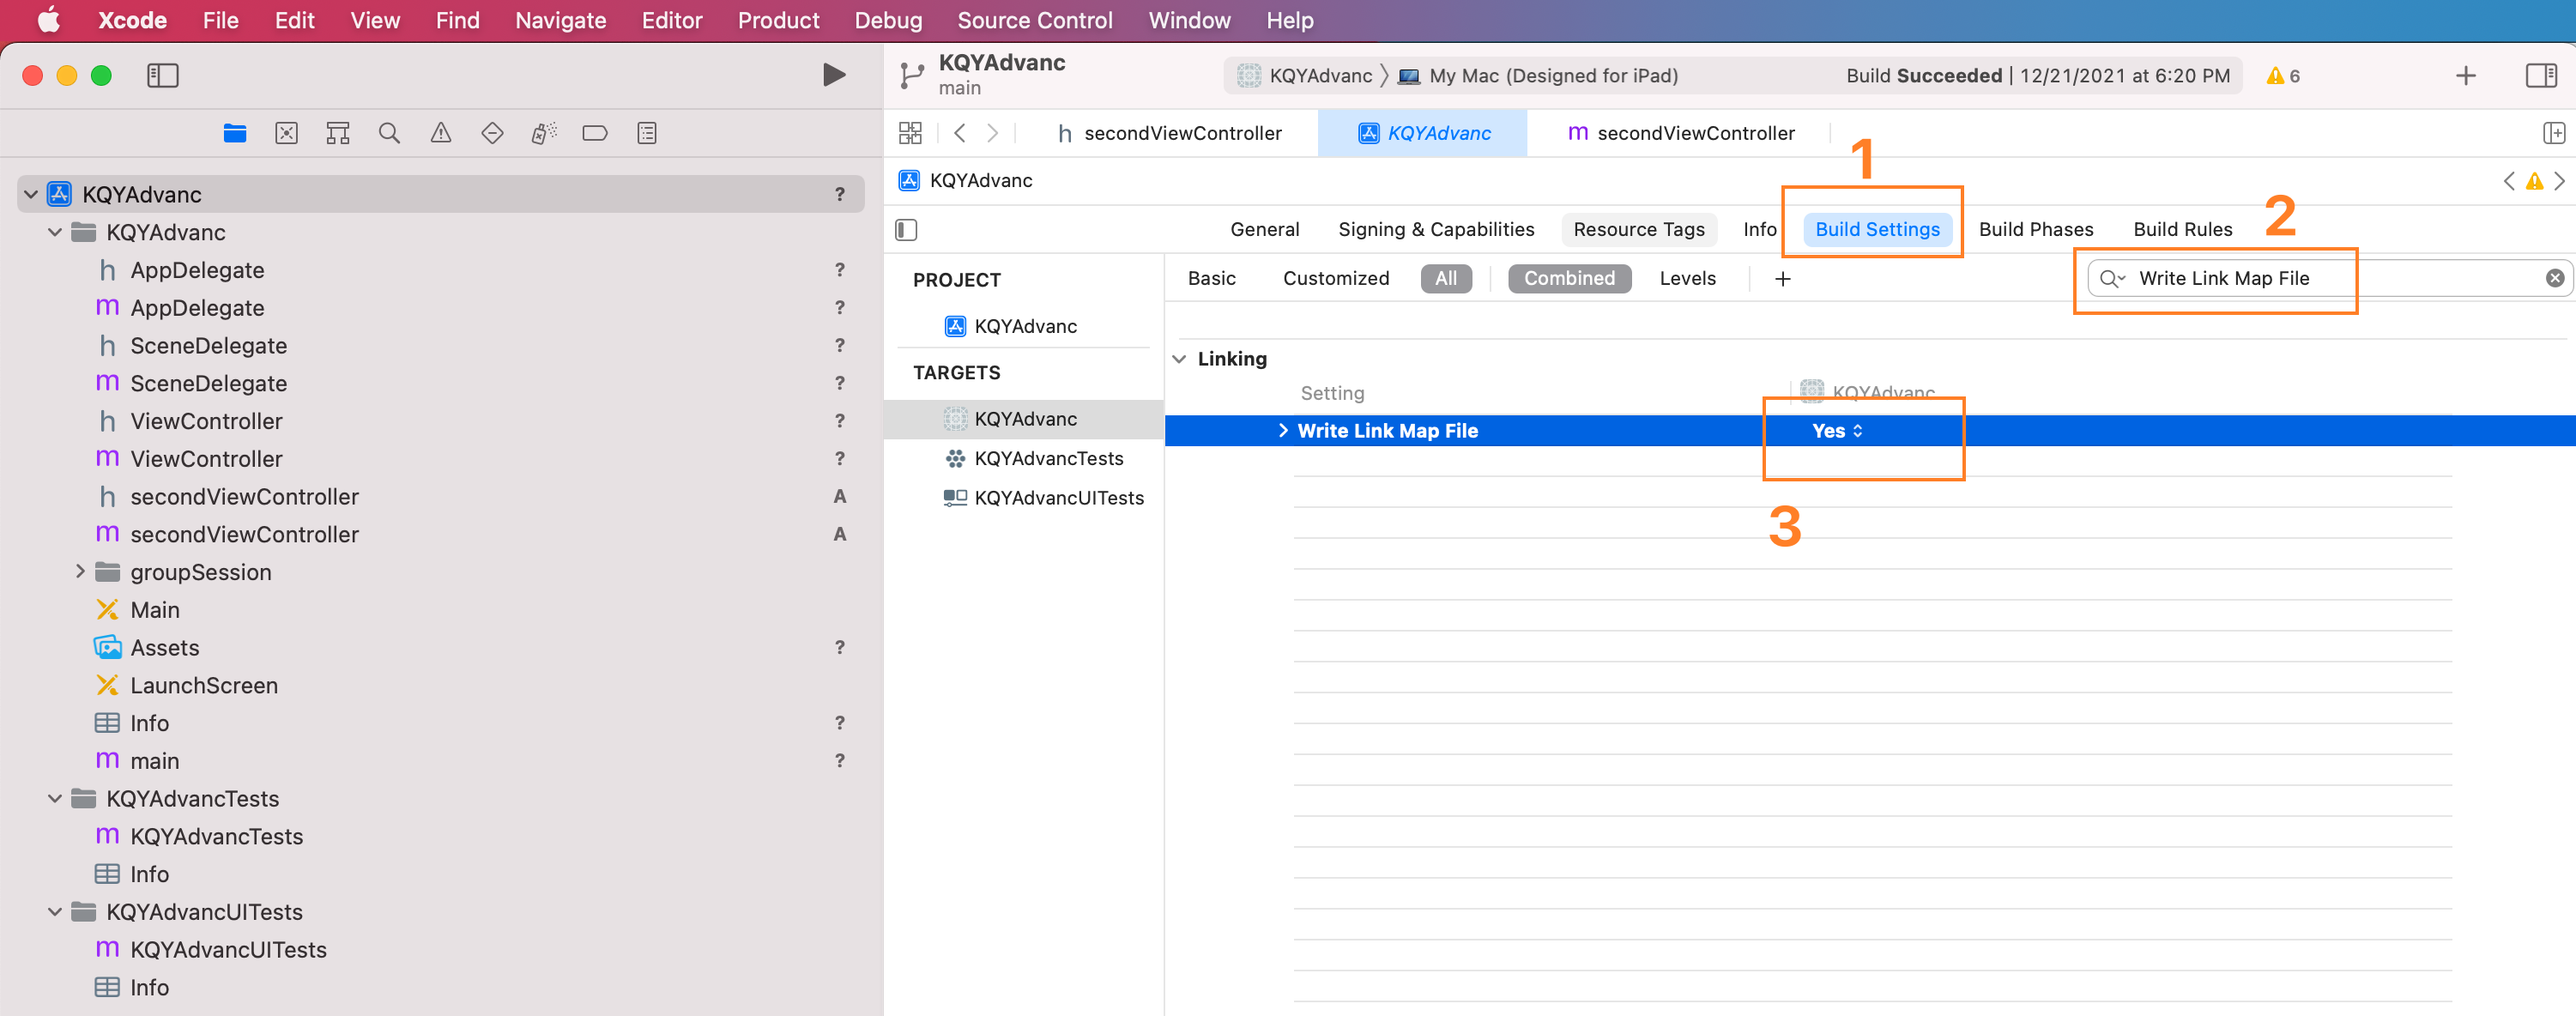2576x1016 pixels.
Task: Open the Report navigator icon
Action: [x=647, y=133]
